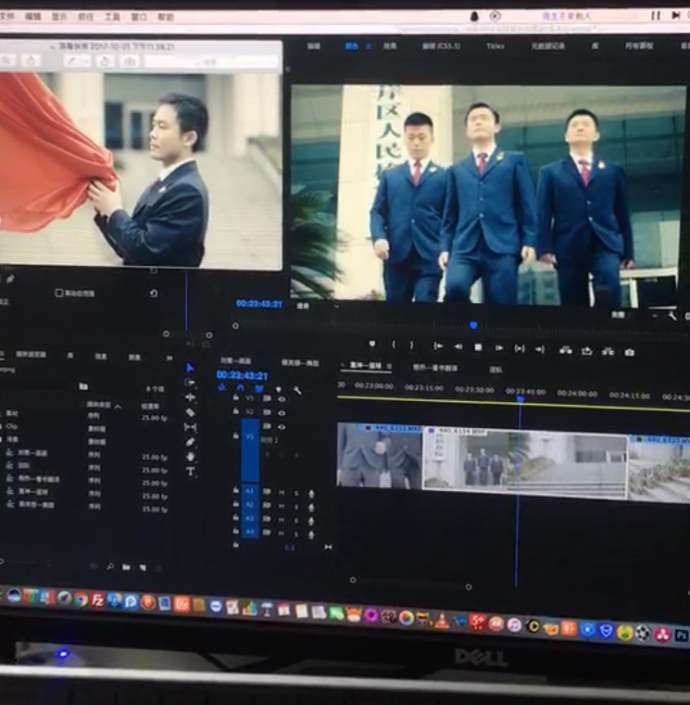This screenshot has width=690, height=705.
Task: Toggle nest sequence insert icon
Action: click(x=222, y=387)
